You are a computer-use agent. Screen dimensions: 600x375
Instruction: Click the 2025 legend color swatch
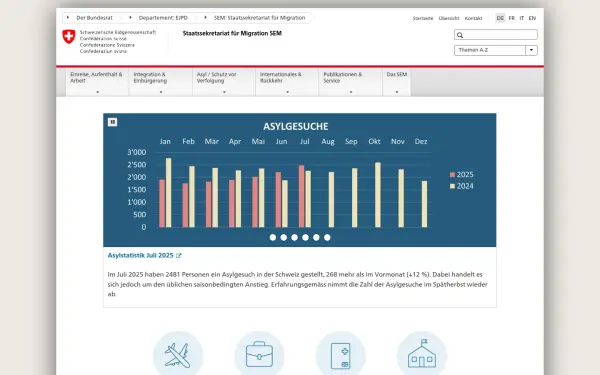(452, 175)
